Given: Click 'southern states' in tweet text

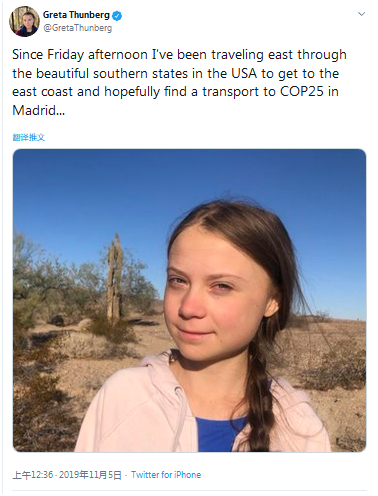Looking at the screenshot, I should click(141, 73).
